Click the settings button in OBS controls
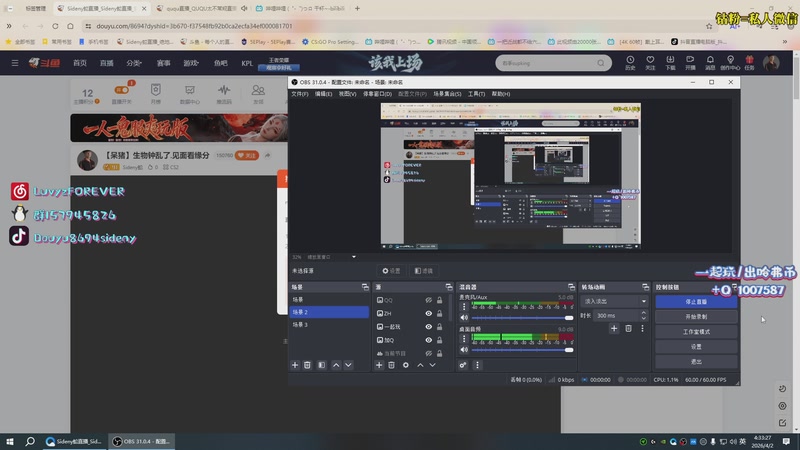The image size is (800, 450). 696,346
